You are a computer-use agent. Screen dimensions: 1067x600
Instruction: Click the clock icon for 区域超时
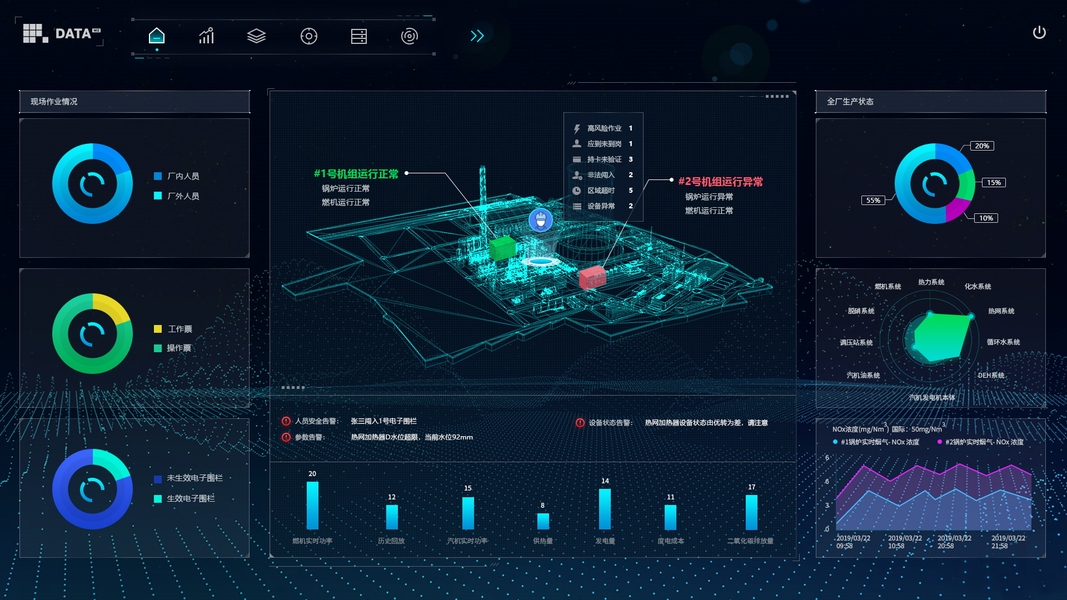(576, 190)
